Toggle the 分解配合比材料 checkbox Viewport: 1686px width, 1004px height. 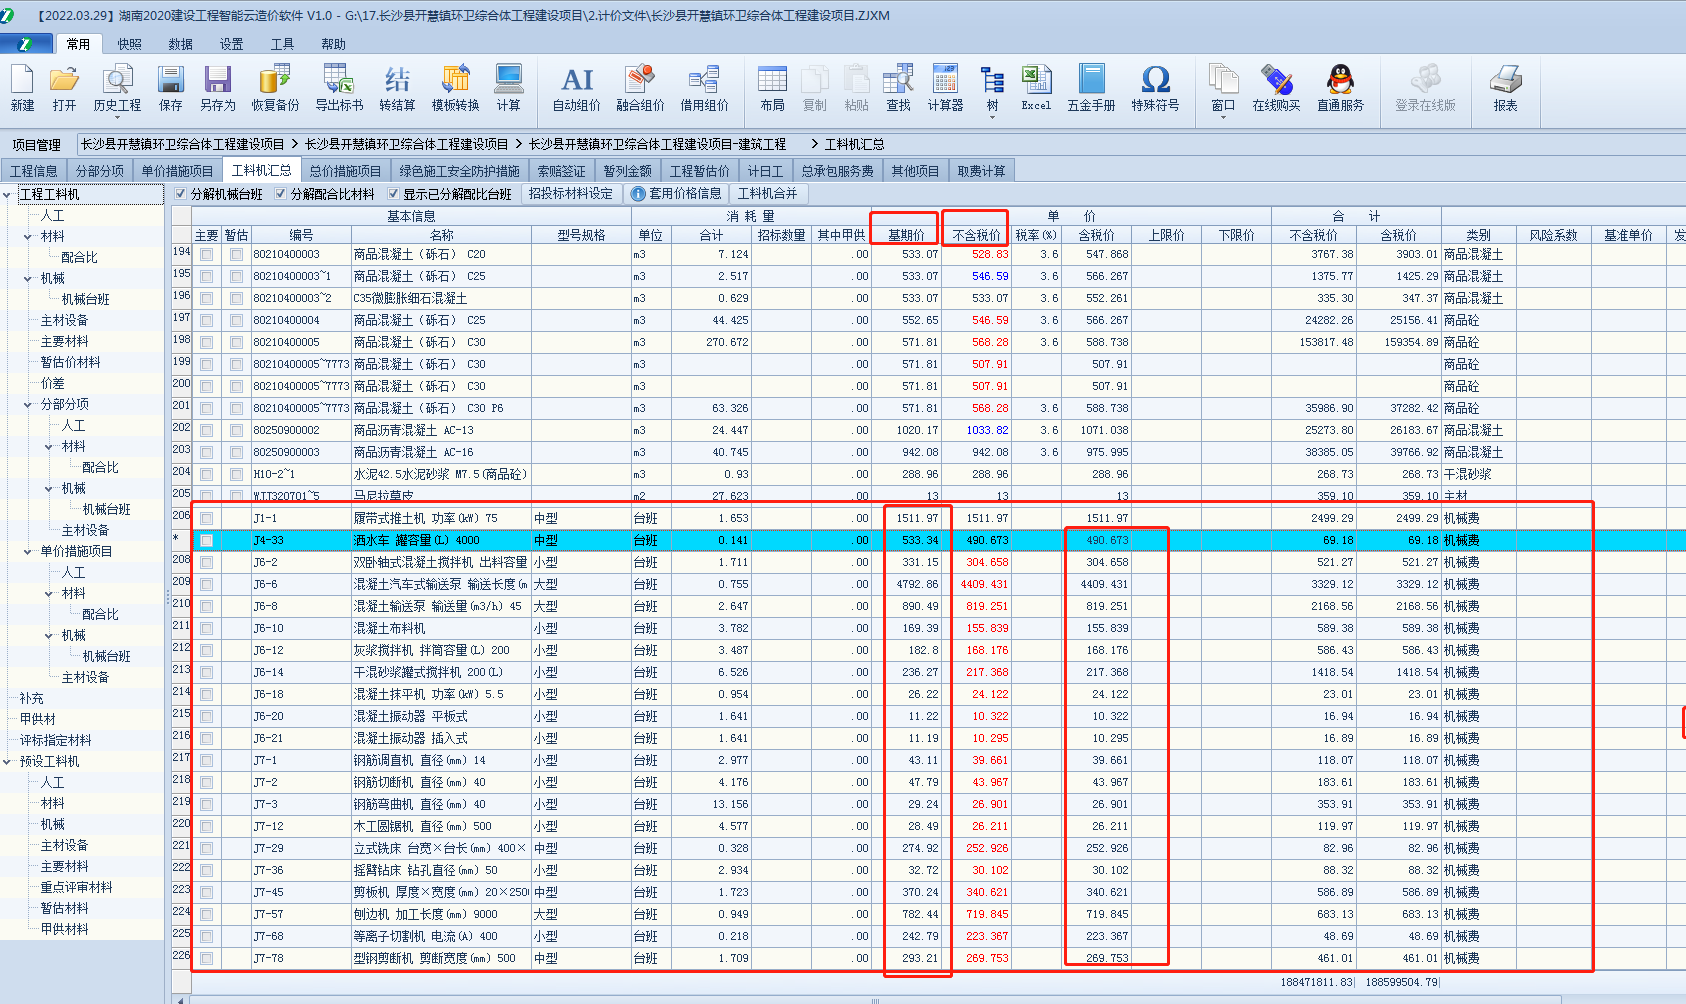pos(281,194)
